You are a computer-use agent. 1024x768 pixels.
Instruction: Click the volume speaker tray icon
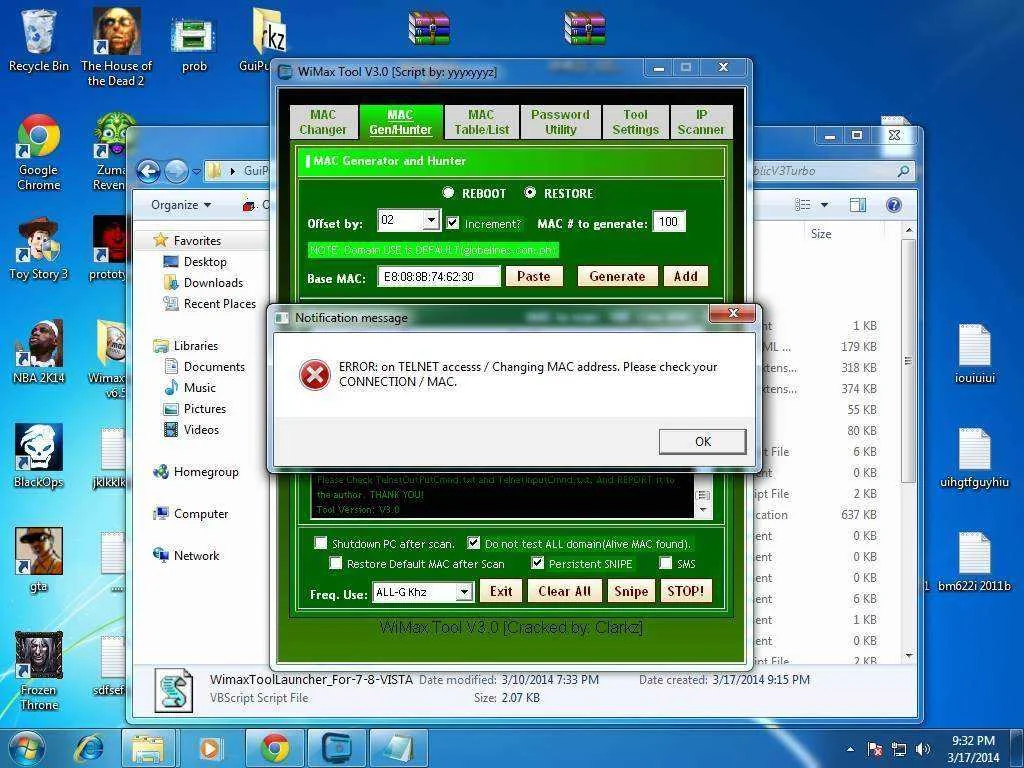tap(923, 750)
